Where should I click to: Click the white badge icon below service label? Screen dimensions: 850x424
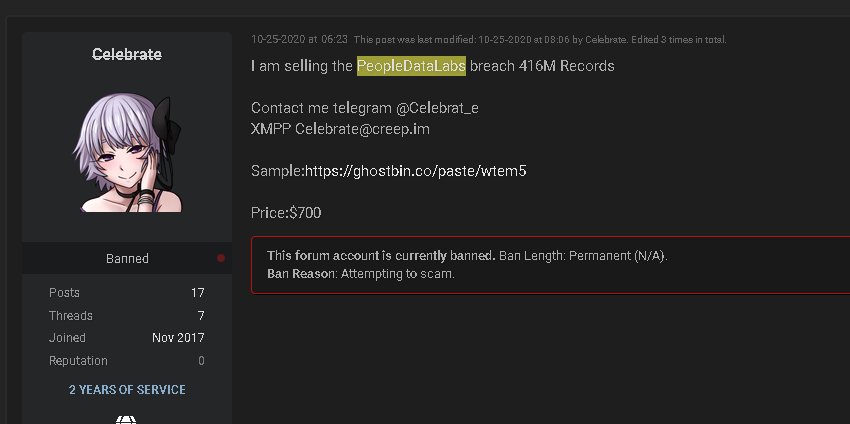pos(126,419)
